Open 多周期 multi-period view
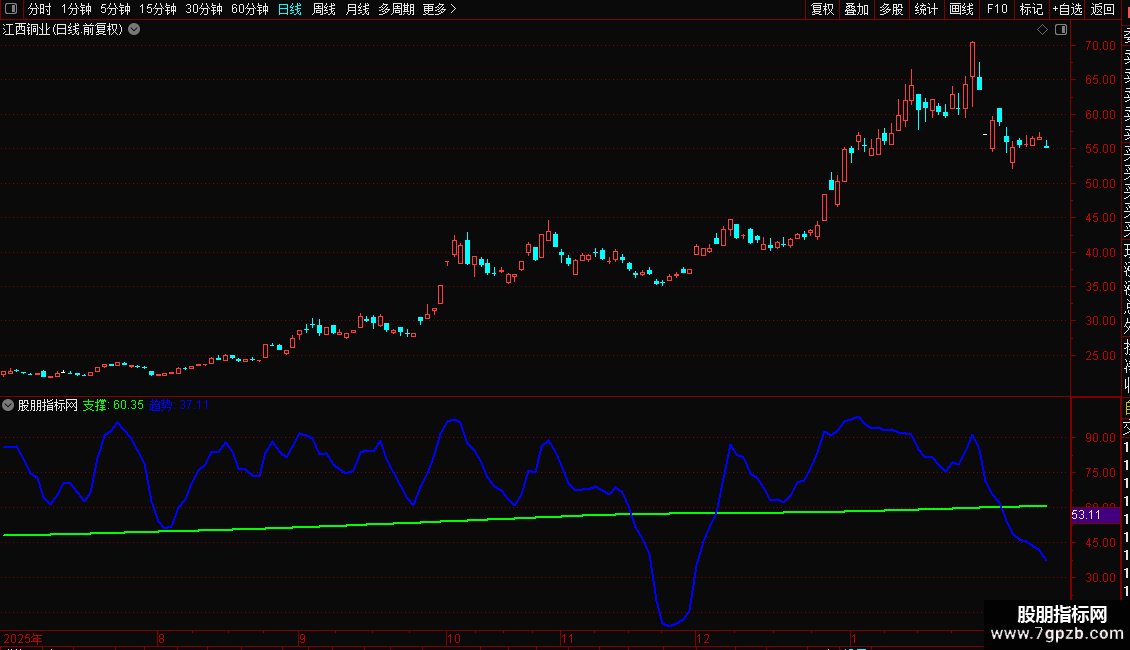Screen dimensions: 1130x650 [396, 9]
